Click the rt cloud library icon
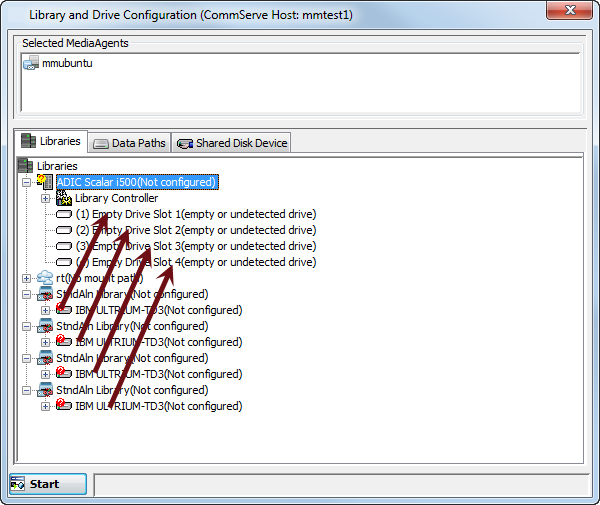600x505 pixels. point(45,278)
